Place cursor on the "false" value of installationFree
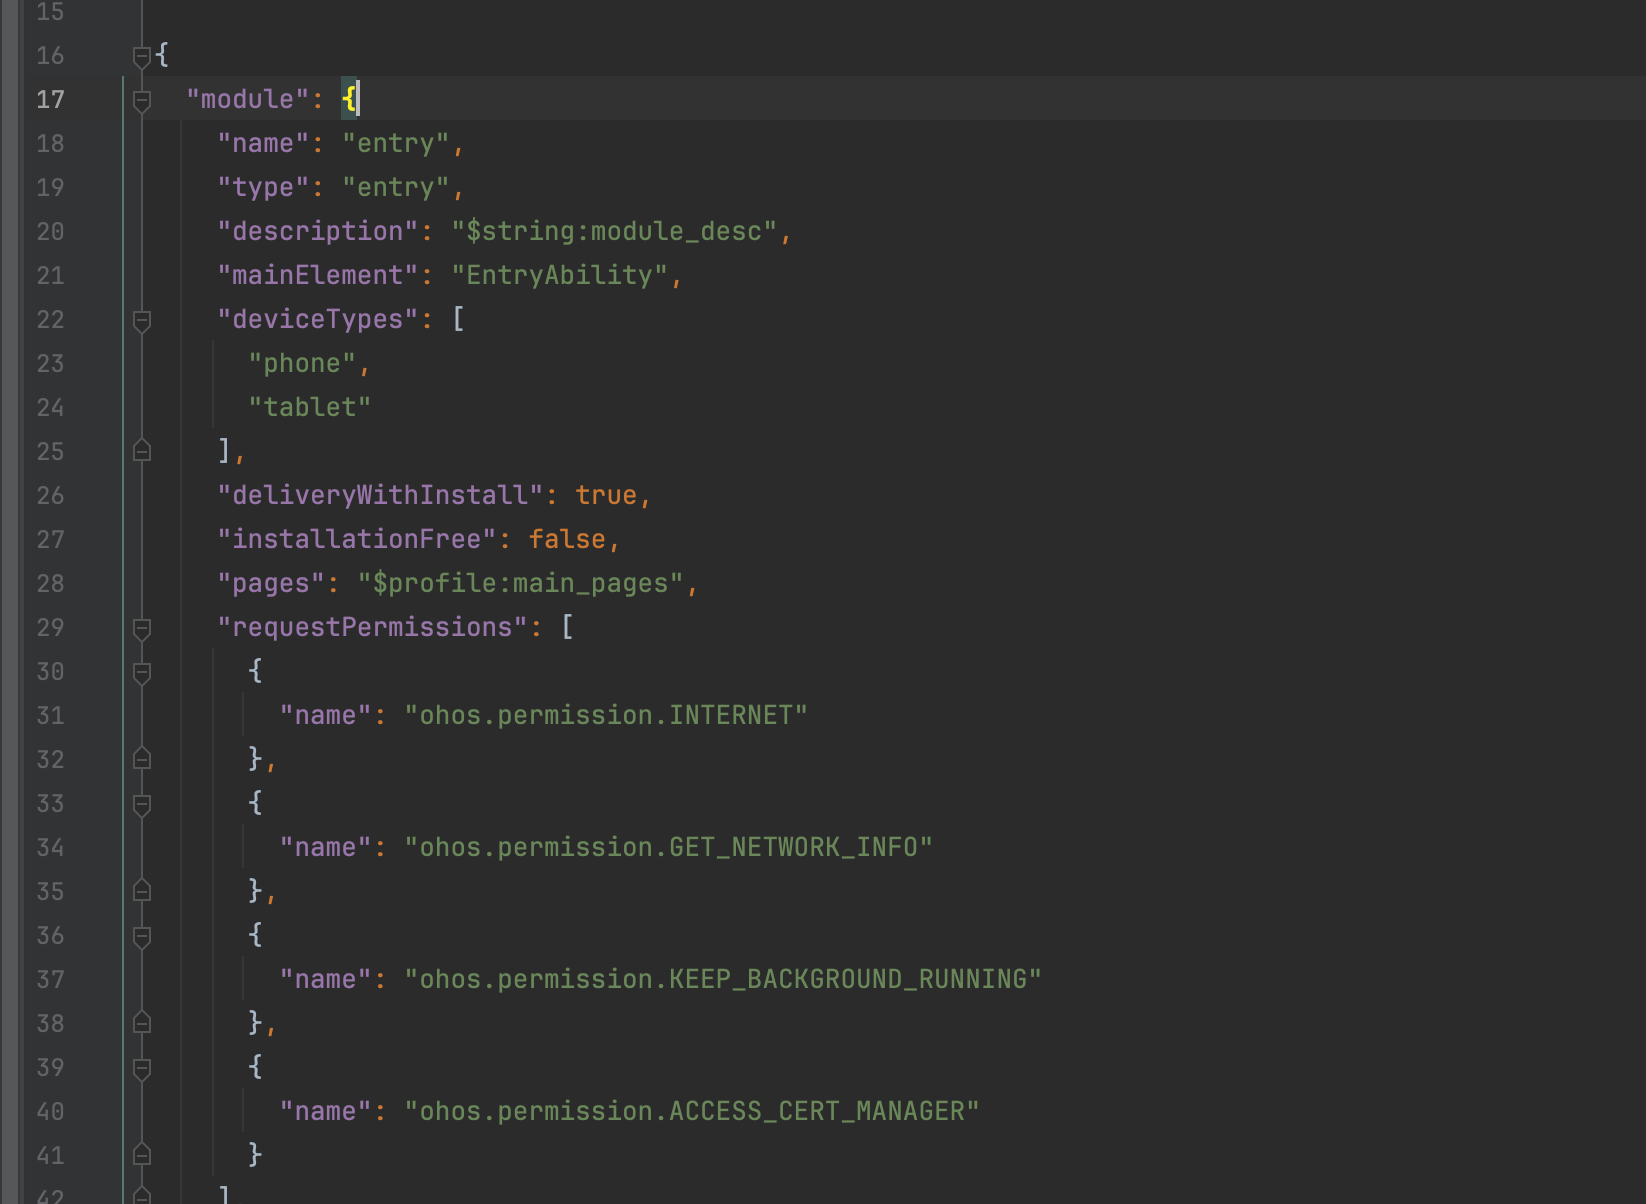Screen dimensions: 1646x1204 pyautogui.click(x=567, y=540)
